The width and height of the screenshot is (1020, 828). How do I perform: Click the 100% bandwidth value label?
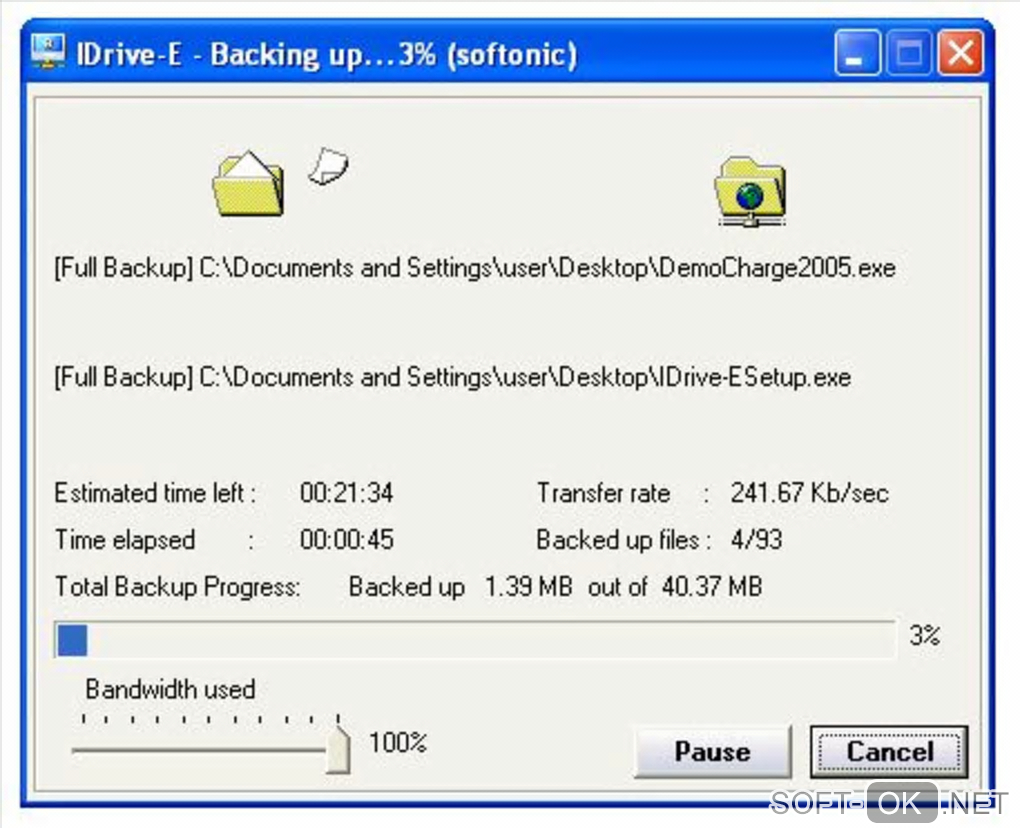pos(397,742)
